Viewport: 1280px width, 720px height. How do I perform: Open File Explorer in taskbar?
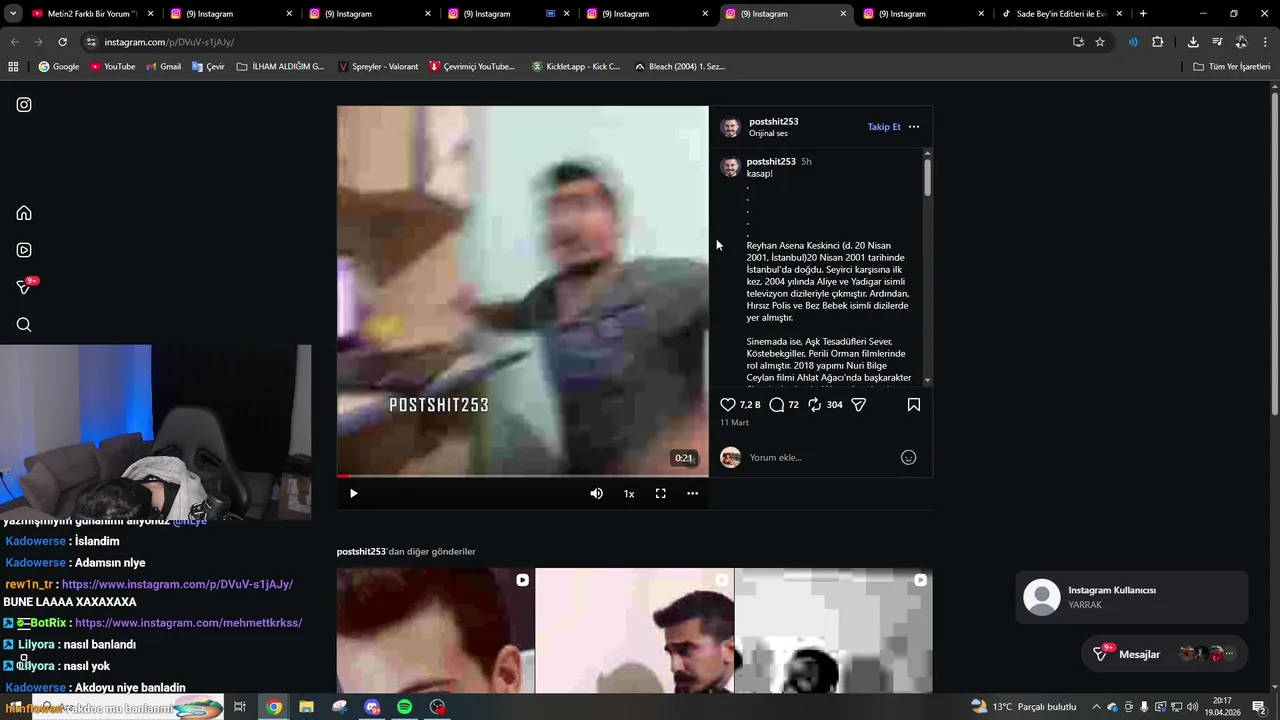click(x=306, y=707)
